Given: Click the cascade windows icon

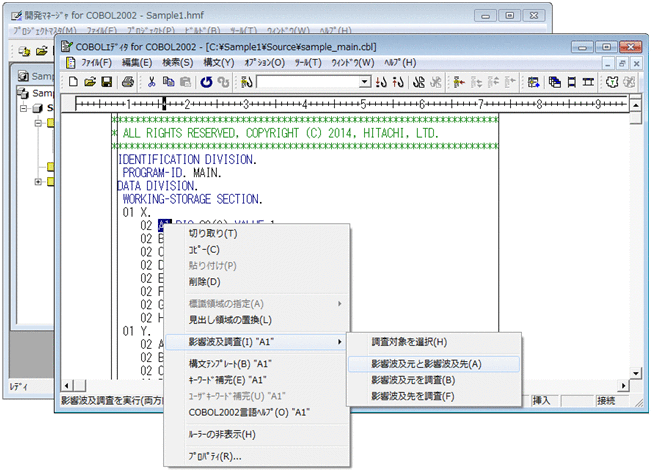Looking at the screenshot, I should click(554, 82).
